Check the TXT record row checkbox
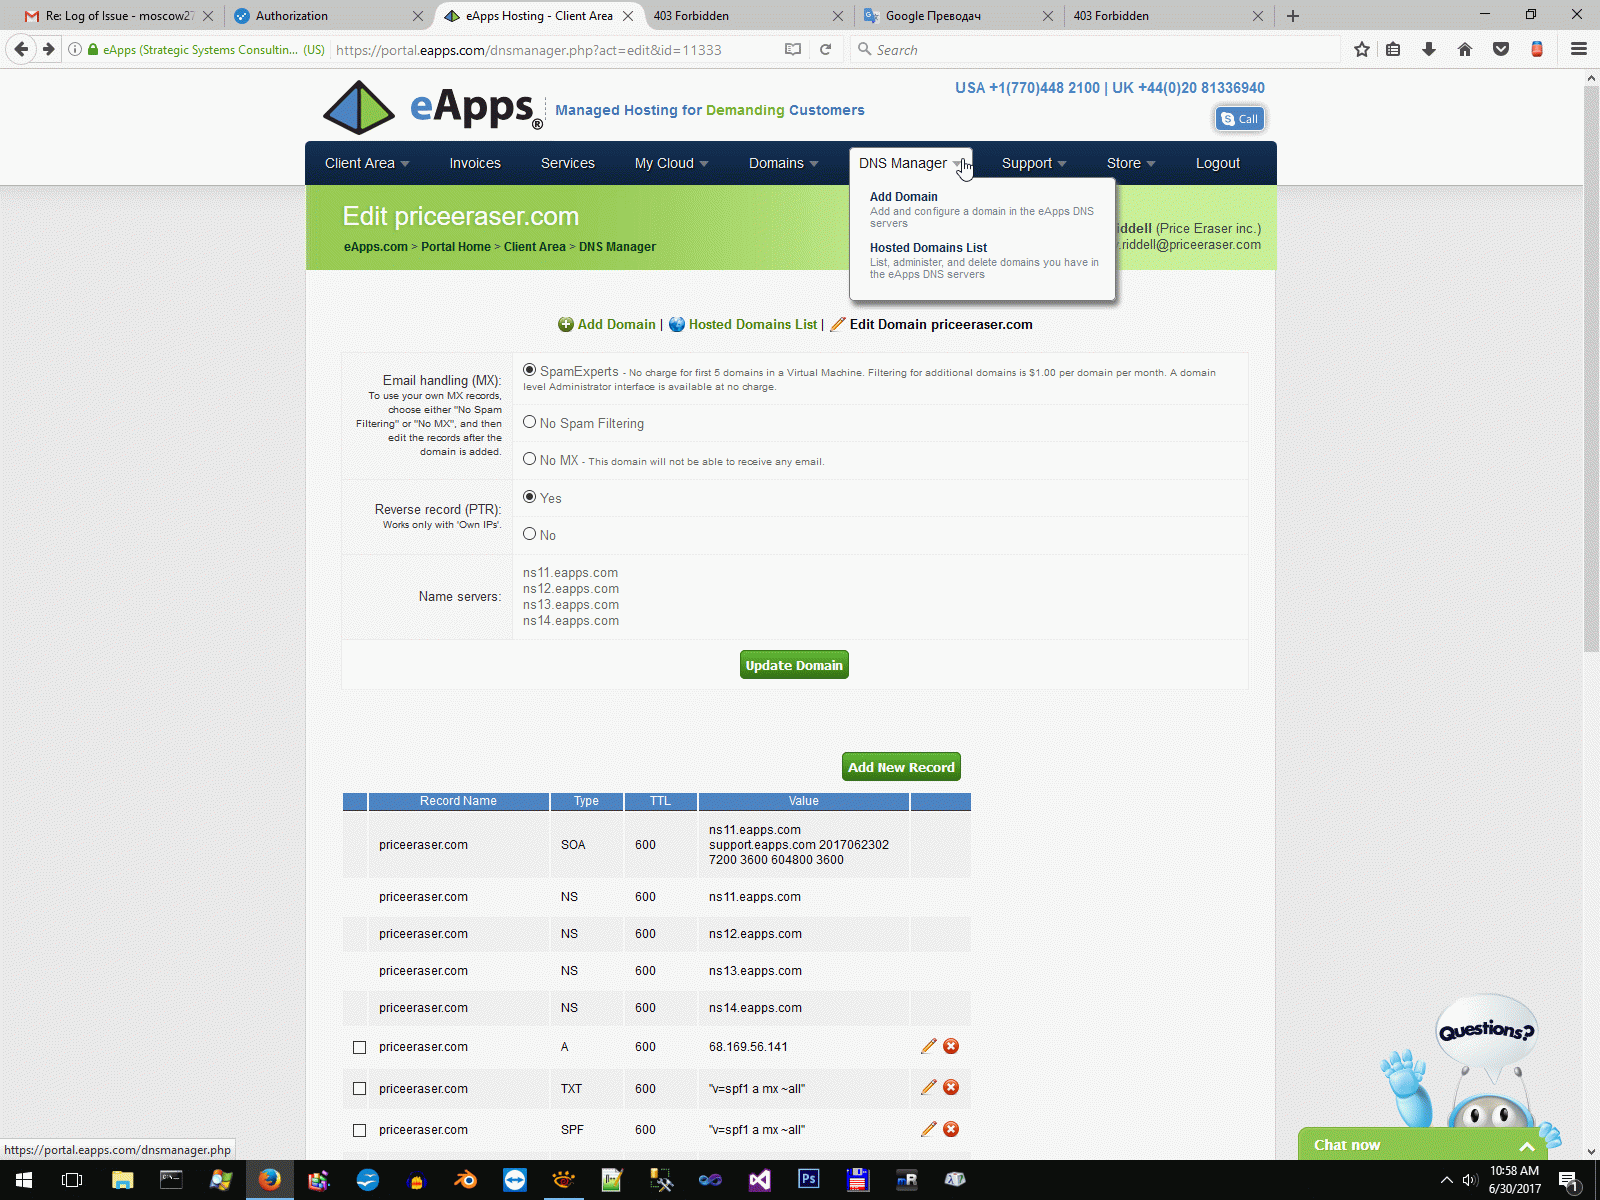 click(x=359, y=1088)
